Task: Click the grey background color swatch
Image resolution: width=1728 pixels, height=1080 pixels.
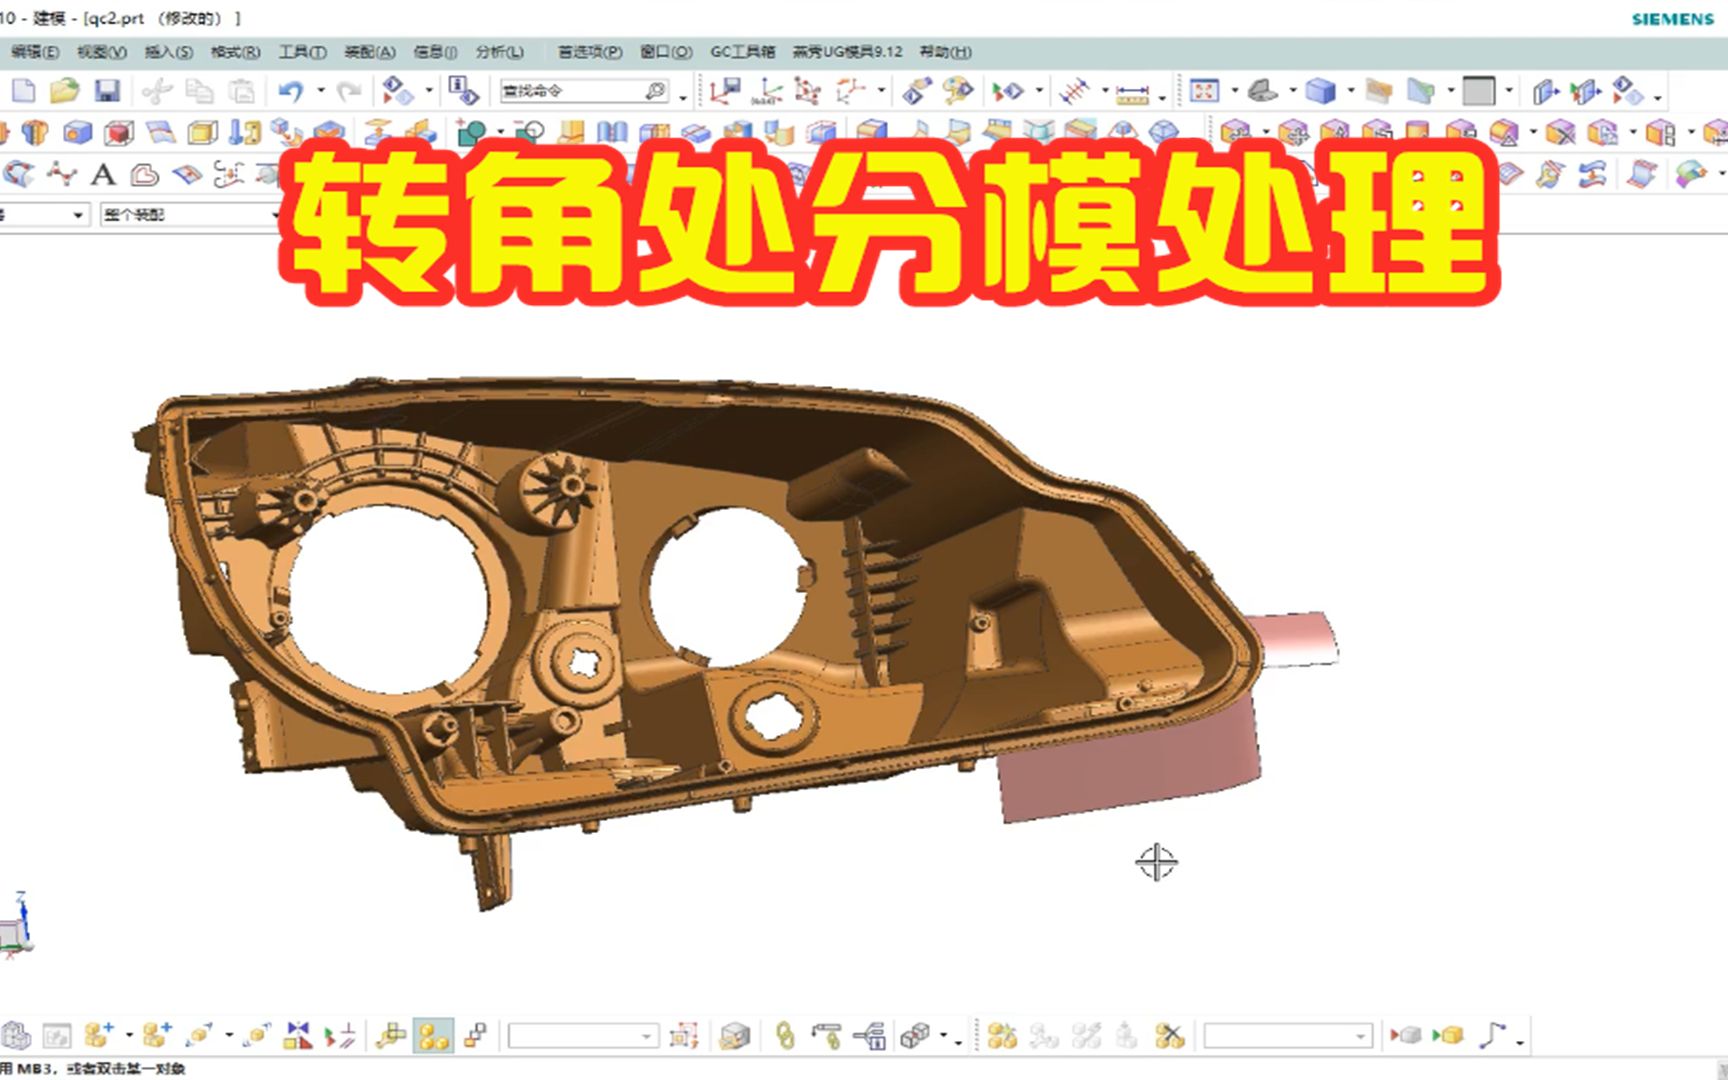Action: coord(1478,92)
